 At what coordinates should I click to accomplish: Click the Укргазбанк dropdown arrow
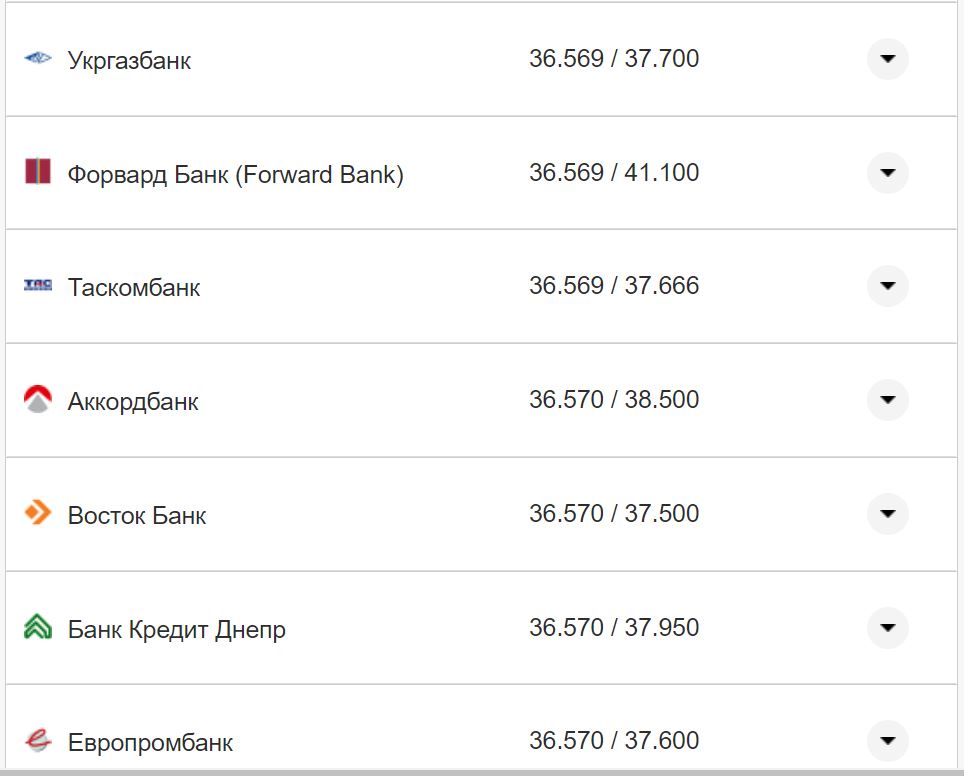(x=887, y=59)
